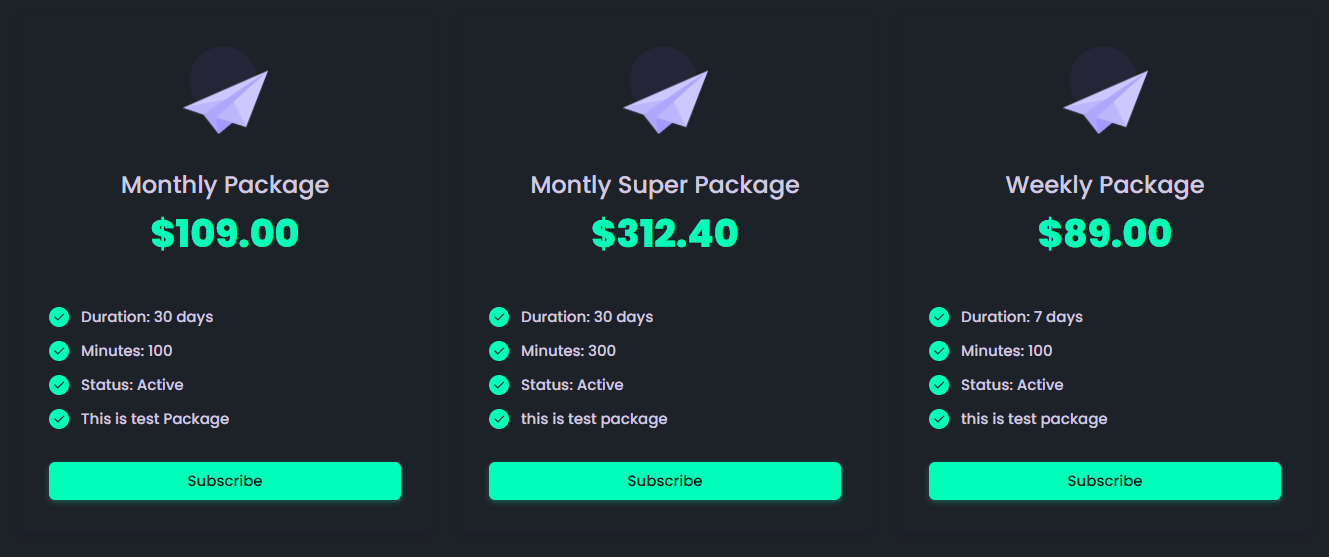Click the $312.40 price

click(x=665, y=233)
